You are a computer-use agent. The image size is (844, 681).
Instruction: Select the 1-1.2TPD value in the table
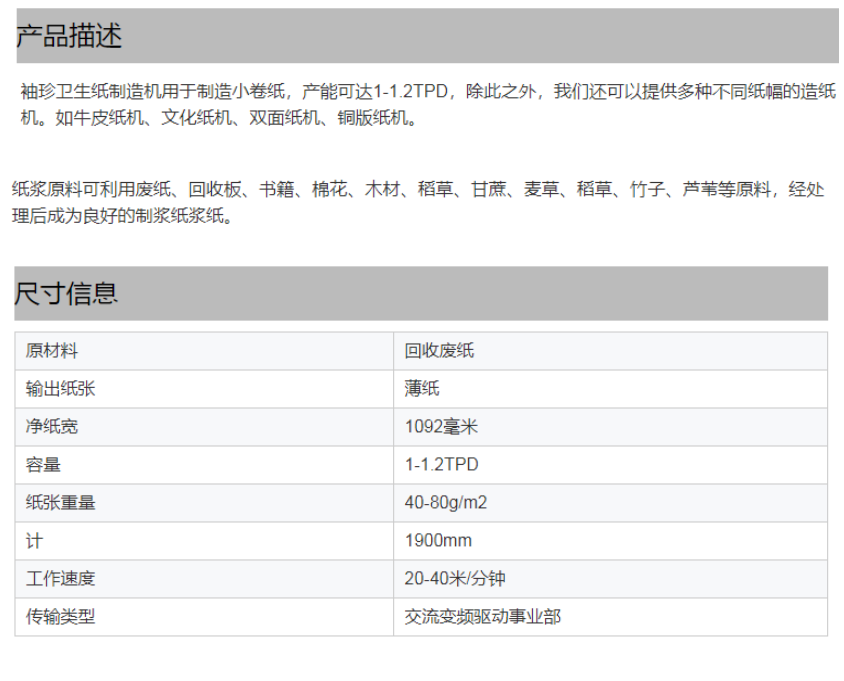441,465
